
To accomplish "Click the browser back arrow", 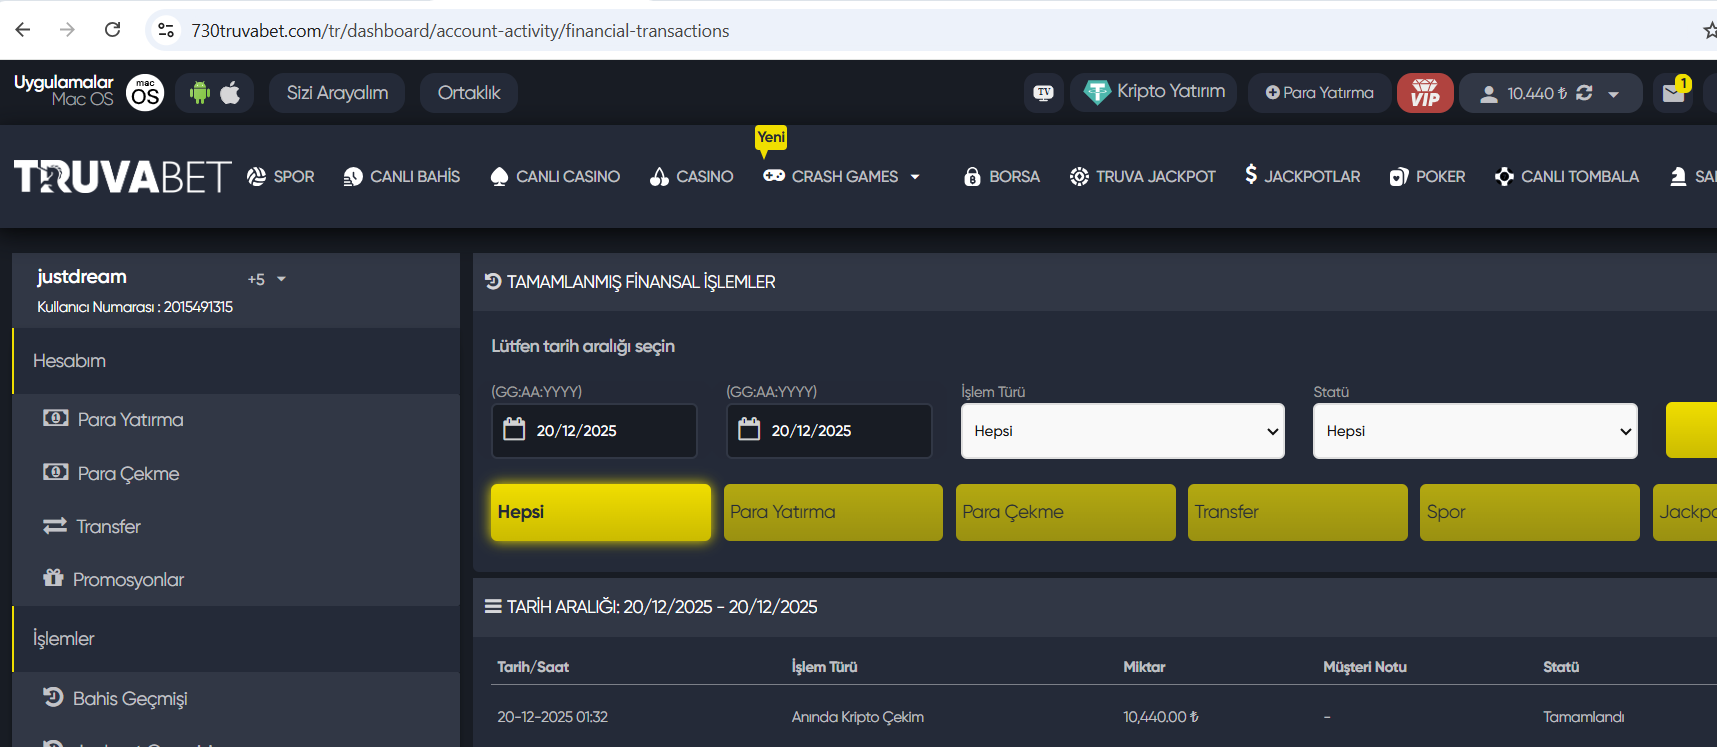I will (23, 30).
